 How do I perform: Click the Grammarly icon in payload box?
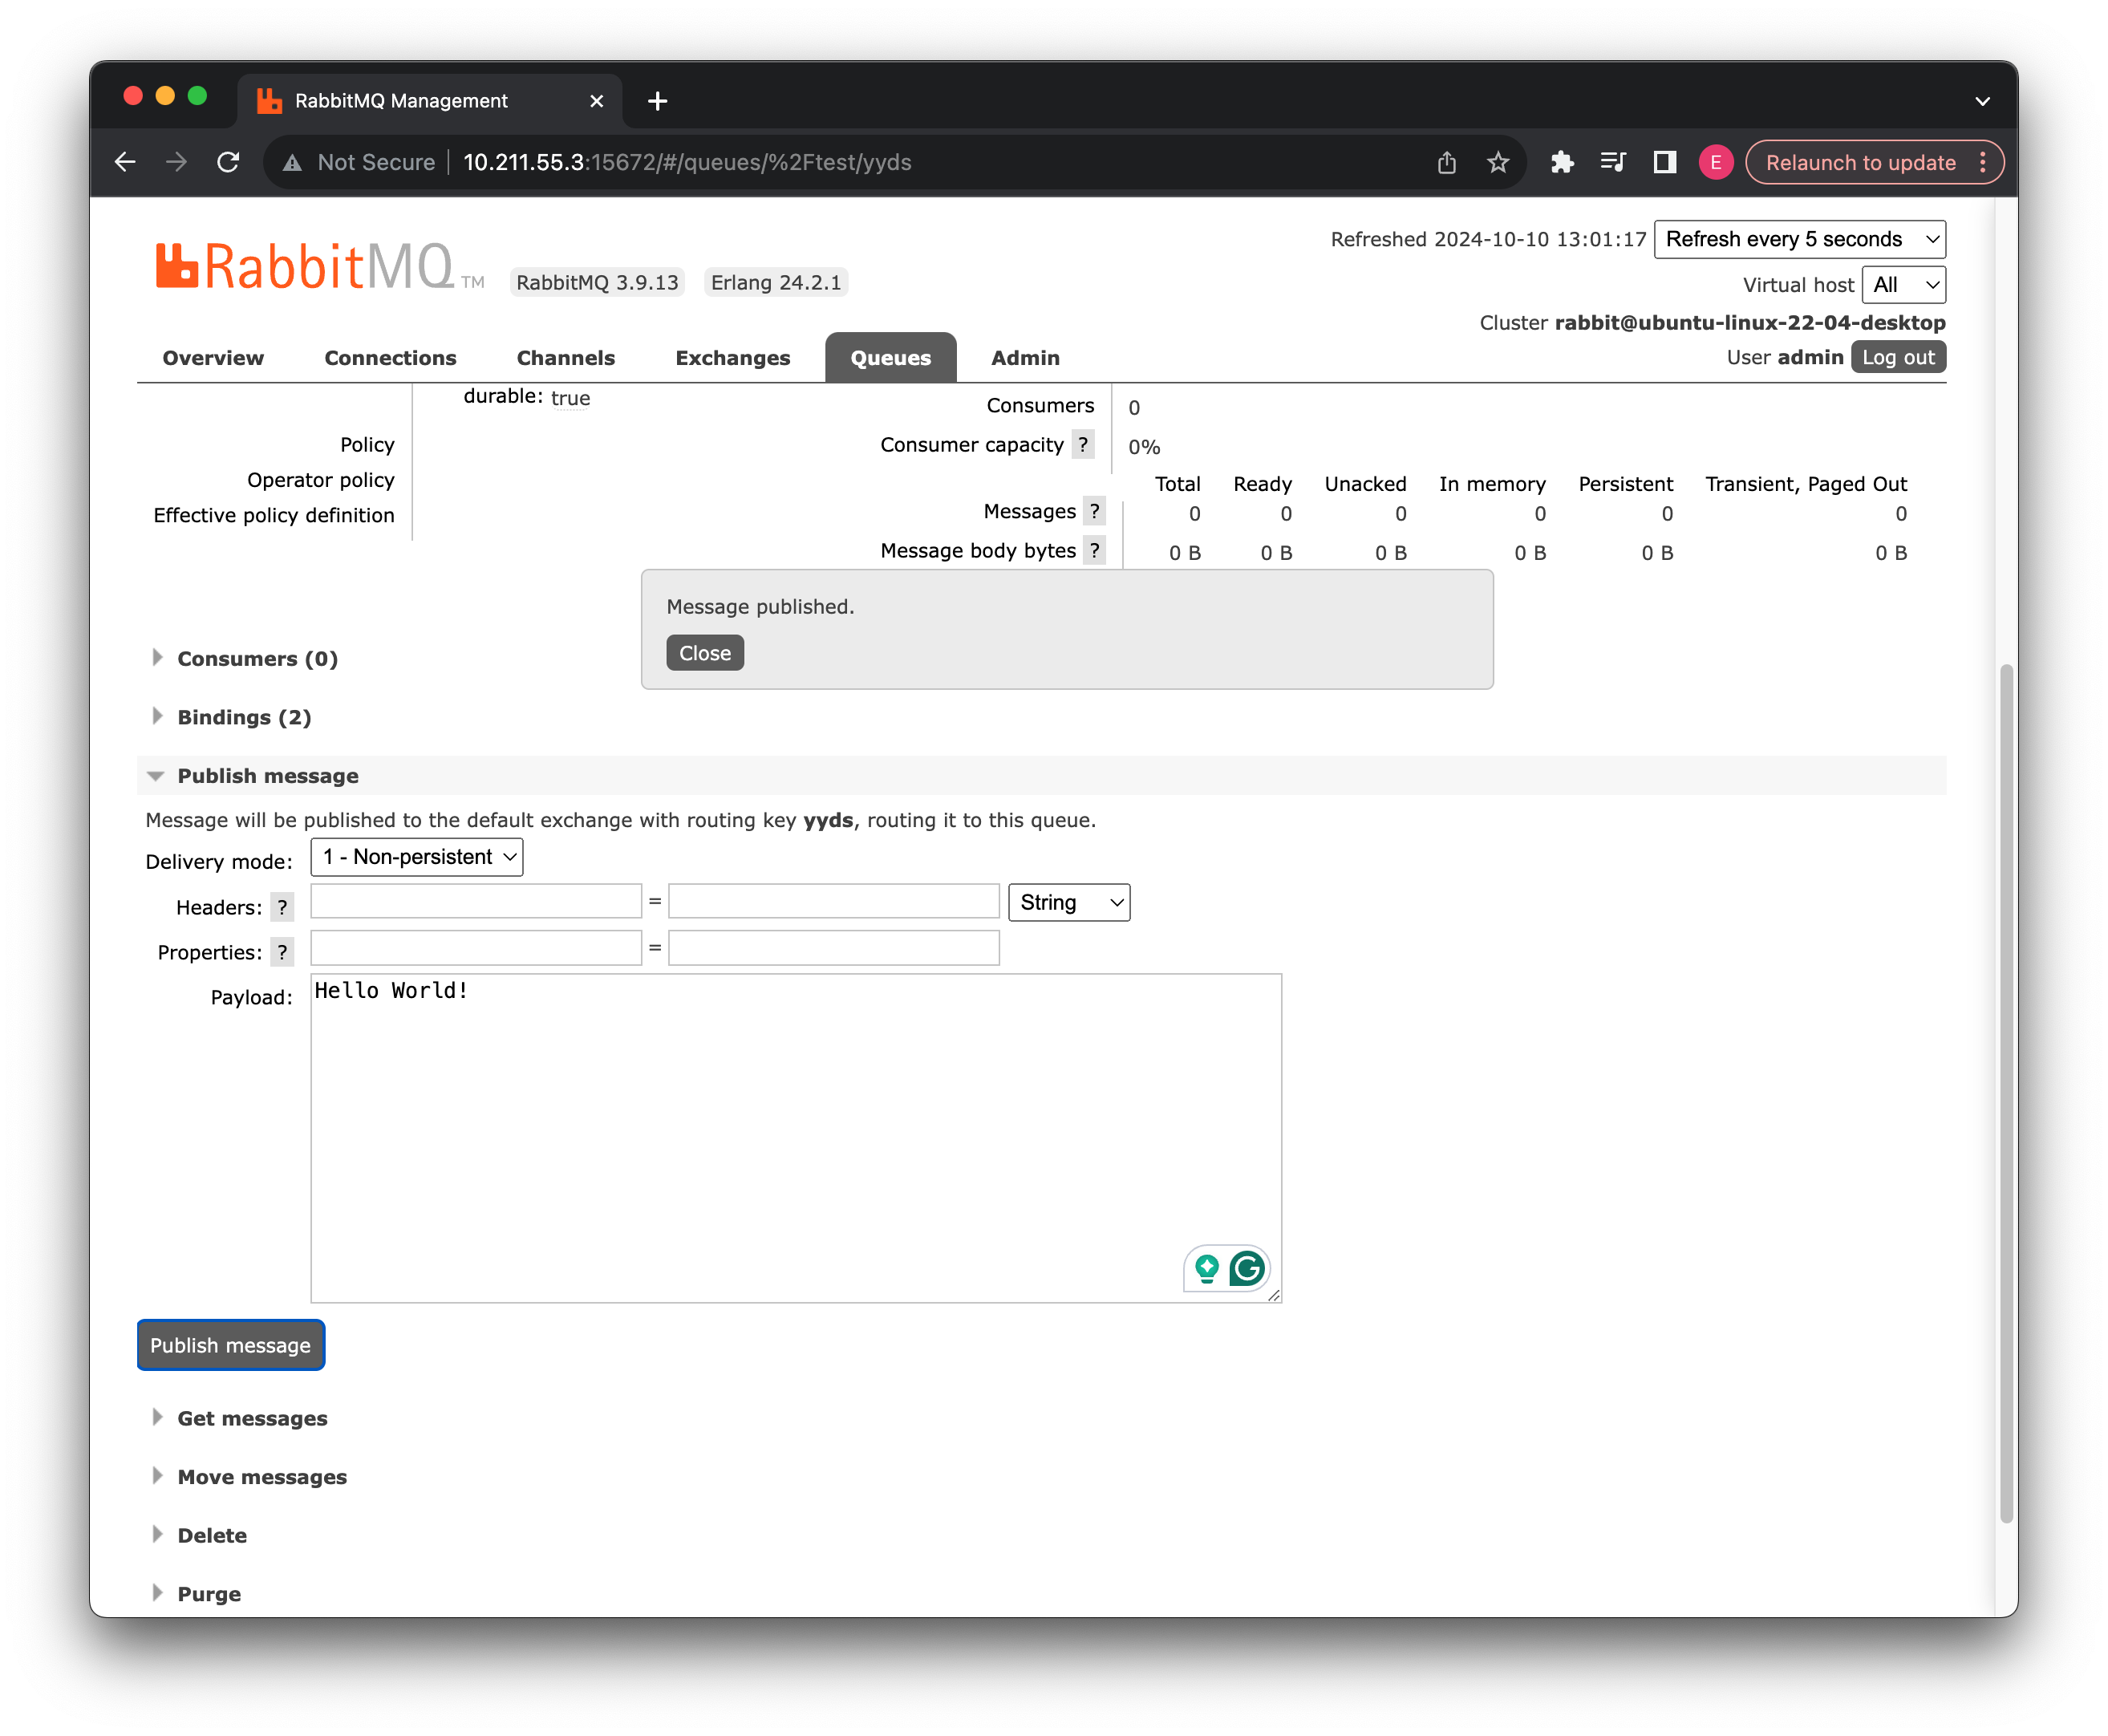coord(1247,1268)
